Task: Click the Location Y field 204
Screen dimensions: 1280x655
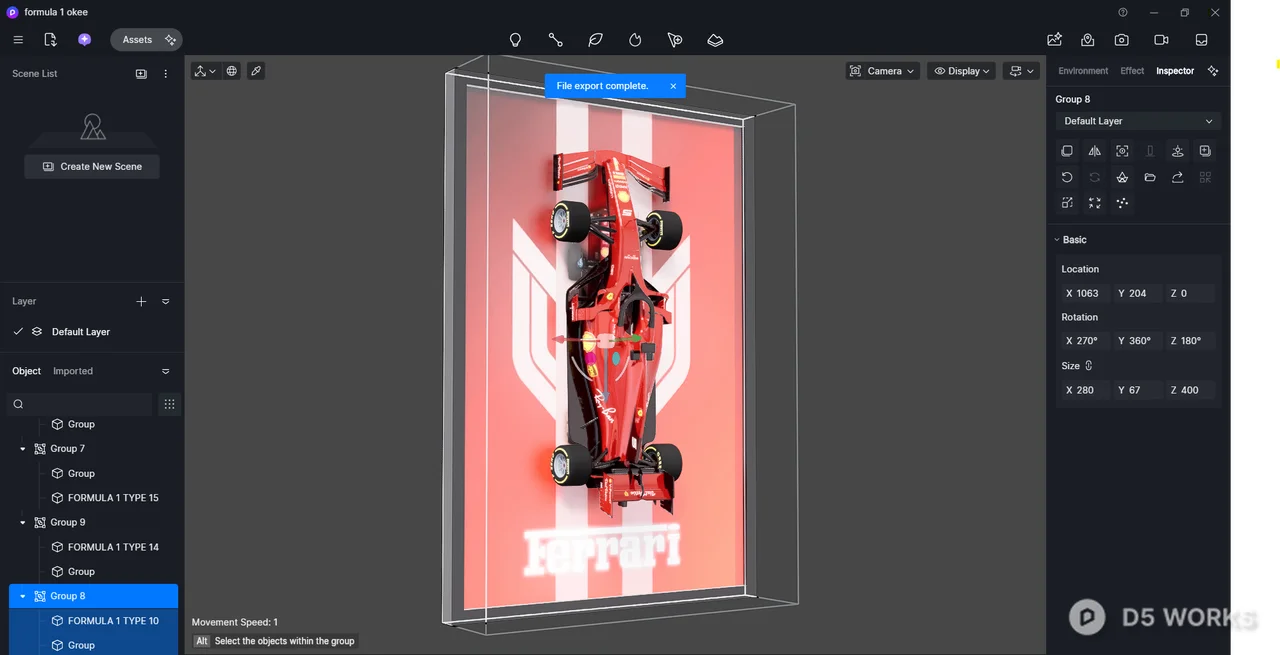Action: click(x=1137, y=293)
